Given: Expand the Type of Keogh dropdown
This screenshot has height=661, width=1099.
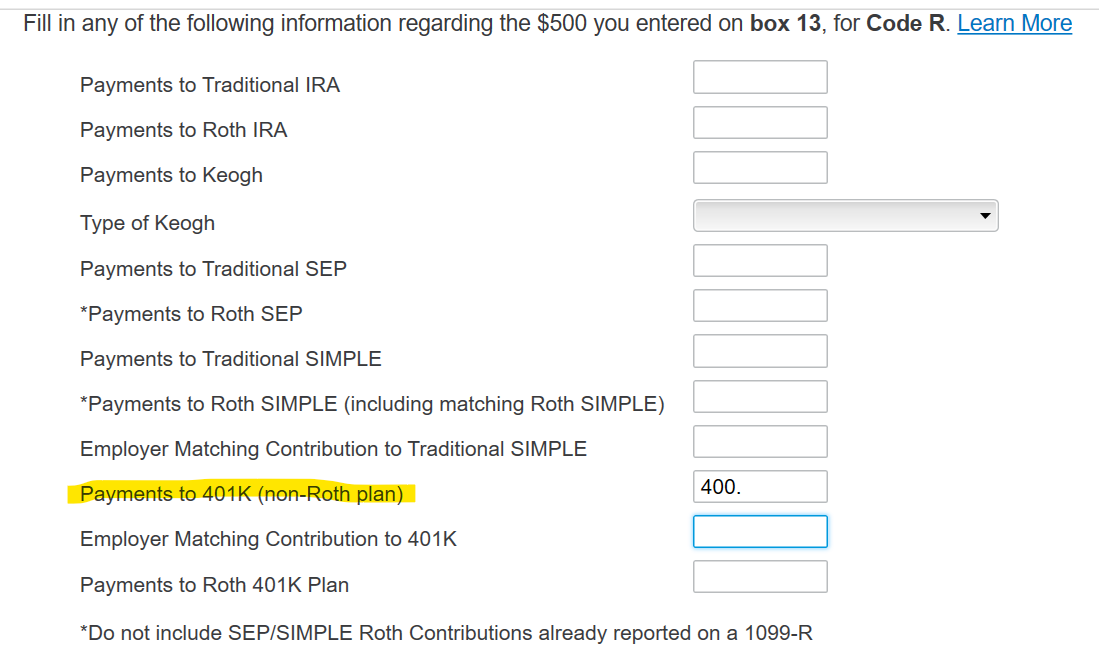Looking at the screenshot, I should pyautogui.click(x=845, y=215).
